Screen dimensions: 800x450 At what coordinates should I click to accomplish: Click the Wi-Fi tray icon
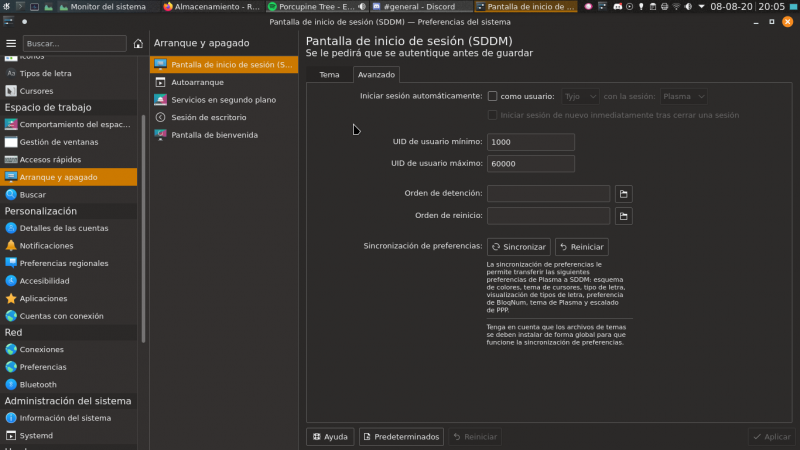coord(677,7)
